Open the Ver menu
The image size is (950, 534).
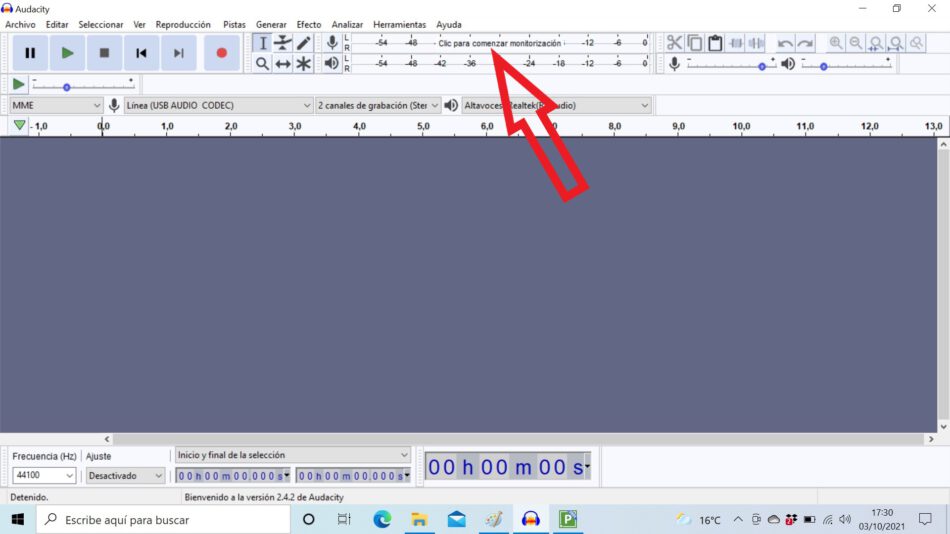point(139,25)
